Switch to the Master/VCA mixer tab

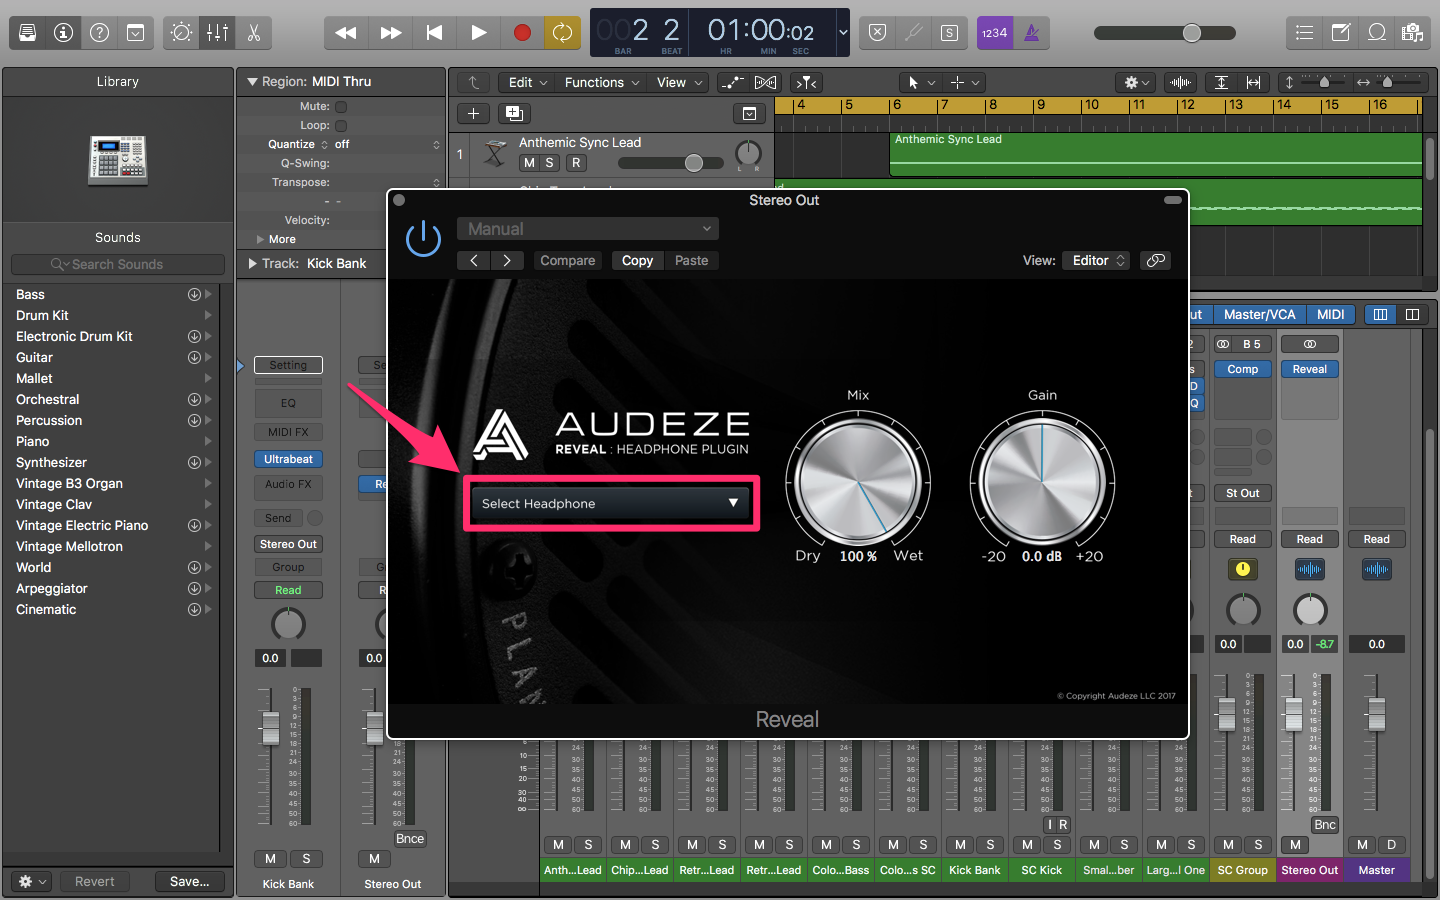pyautogui.click(x=1259, y=314)
